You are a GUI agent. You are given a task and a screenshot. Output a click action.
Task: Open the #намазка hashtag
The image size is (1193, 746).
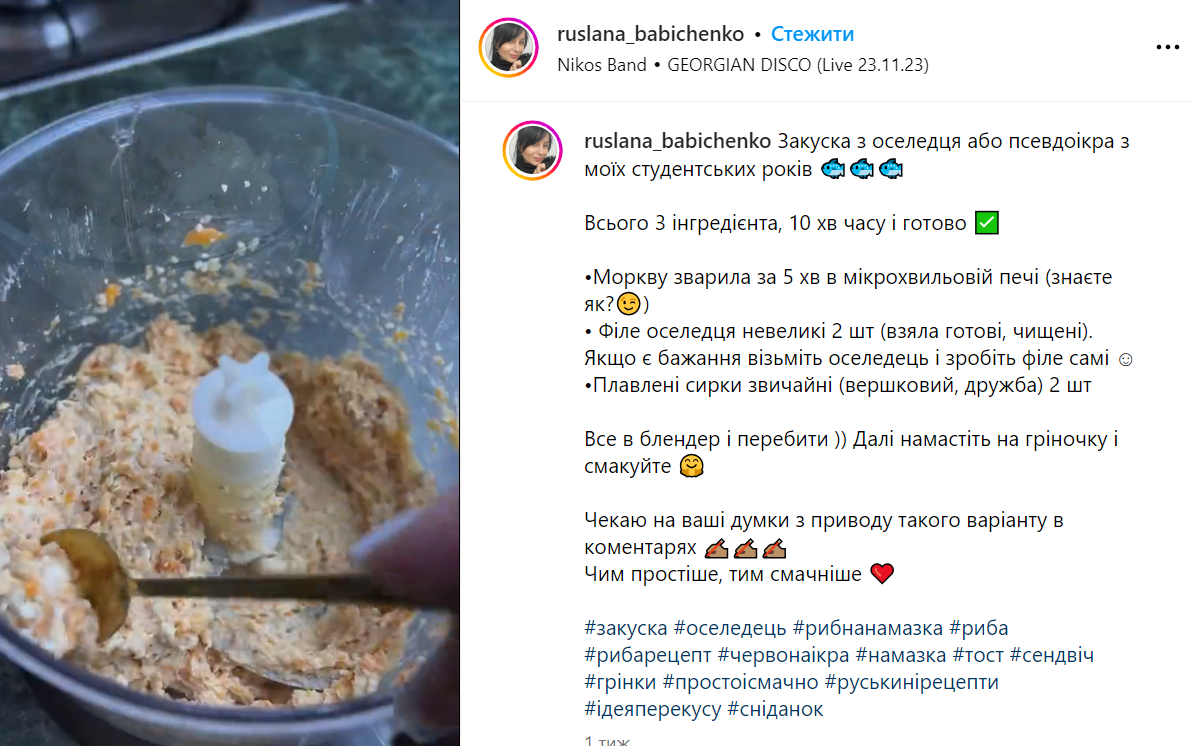pos(901,655)
